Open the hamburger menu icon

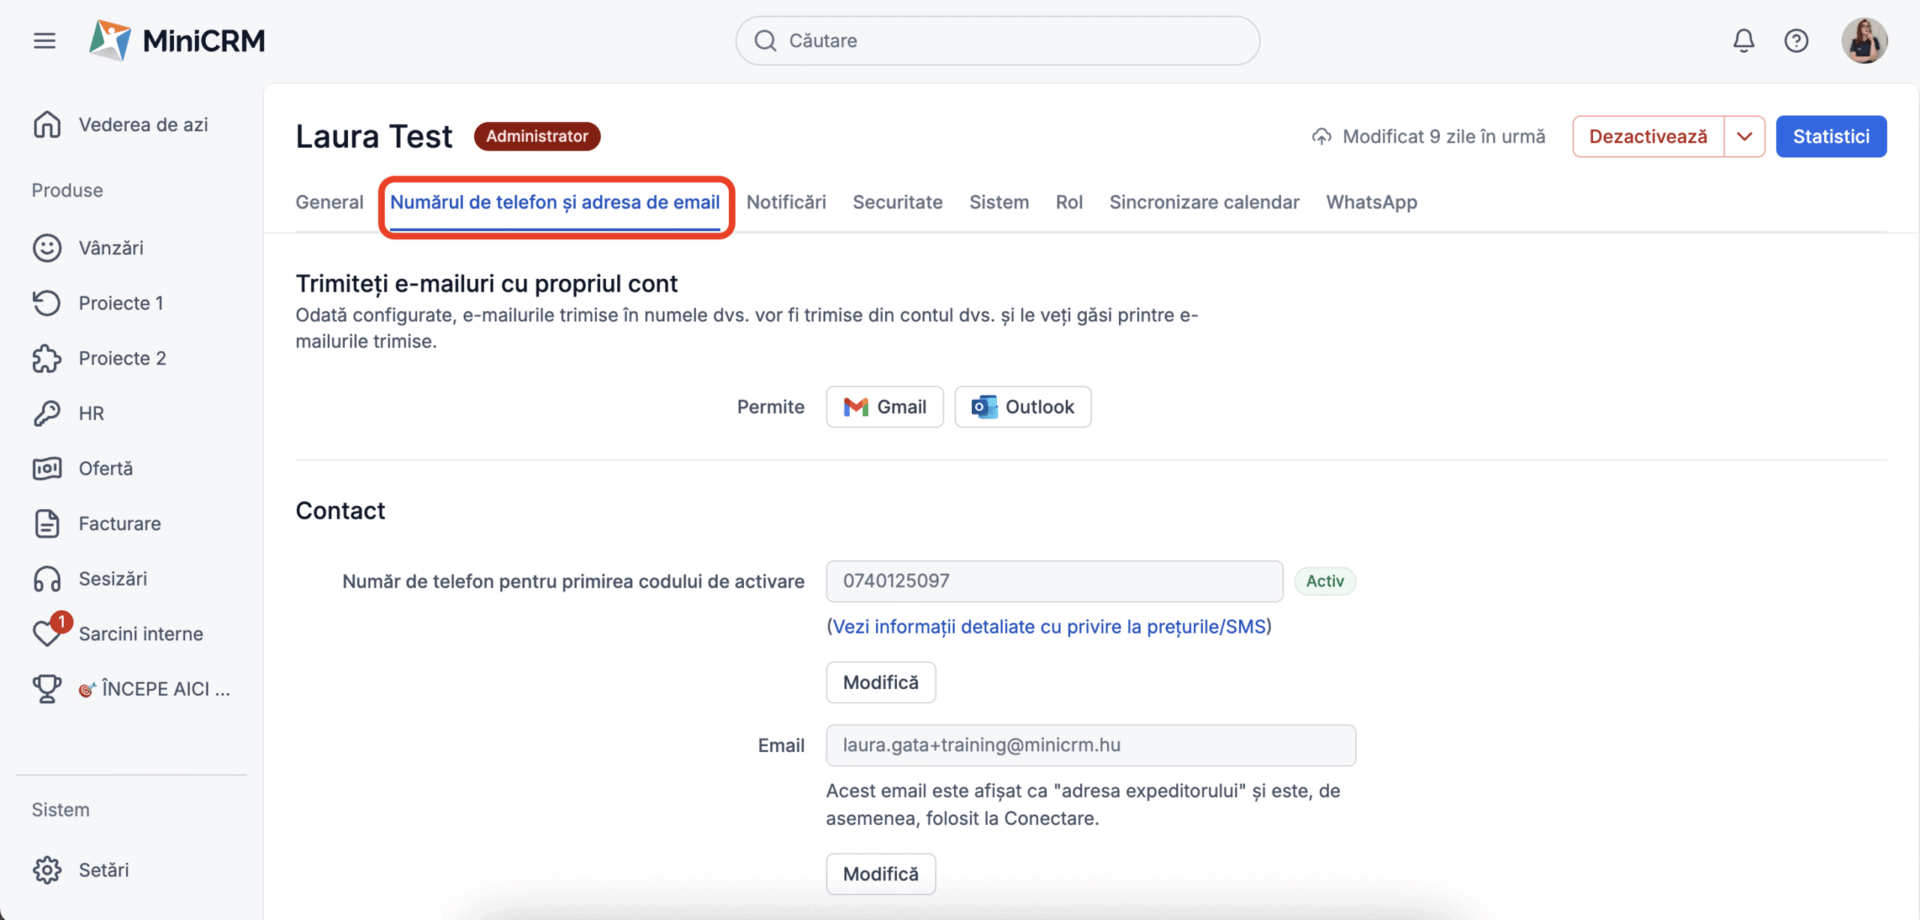click(44, 41)
